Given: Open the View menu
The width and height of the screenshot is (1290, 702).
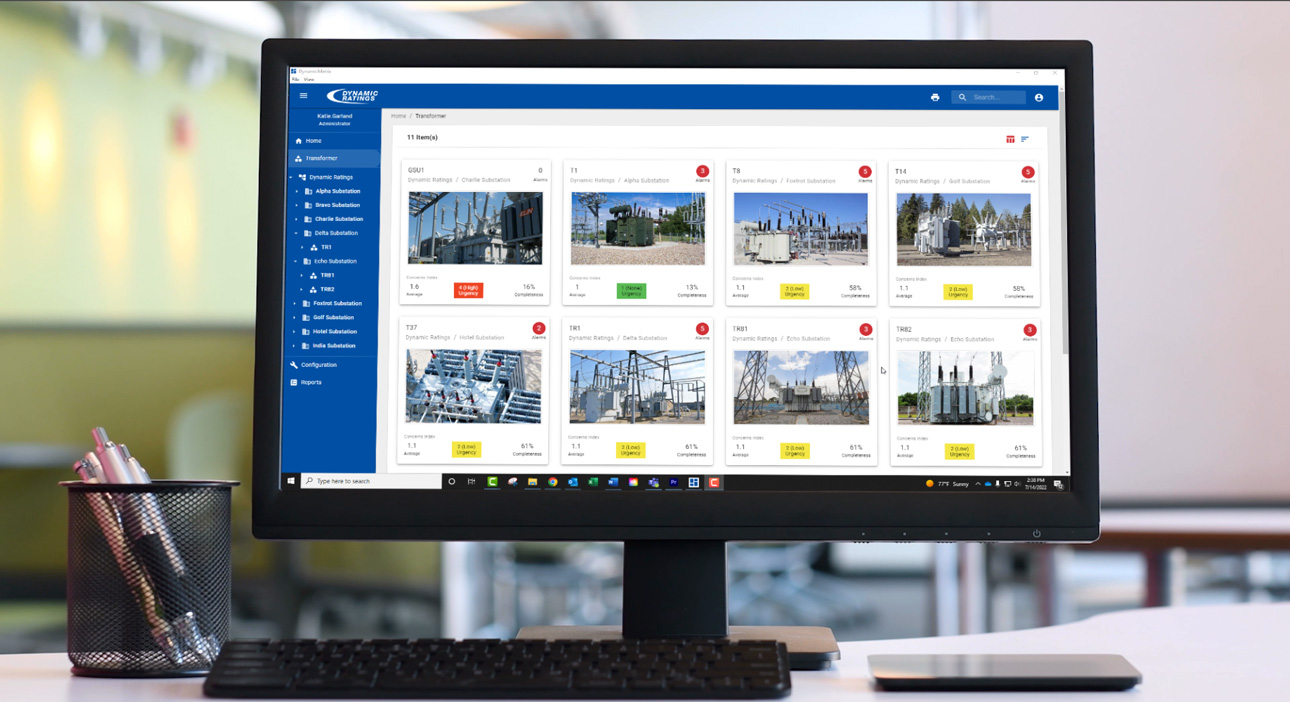Looking at the screenshot, I should pyautogui.click(x=309, y=79).
